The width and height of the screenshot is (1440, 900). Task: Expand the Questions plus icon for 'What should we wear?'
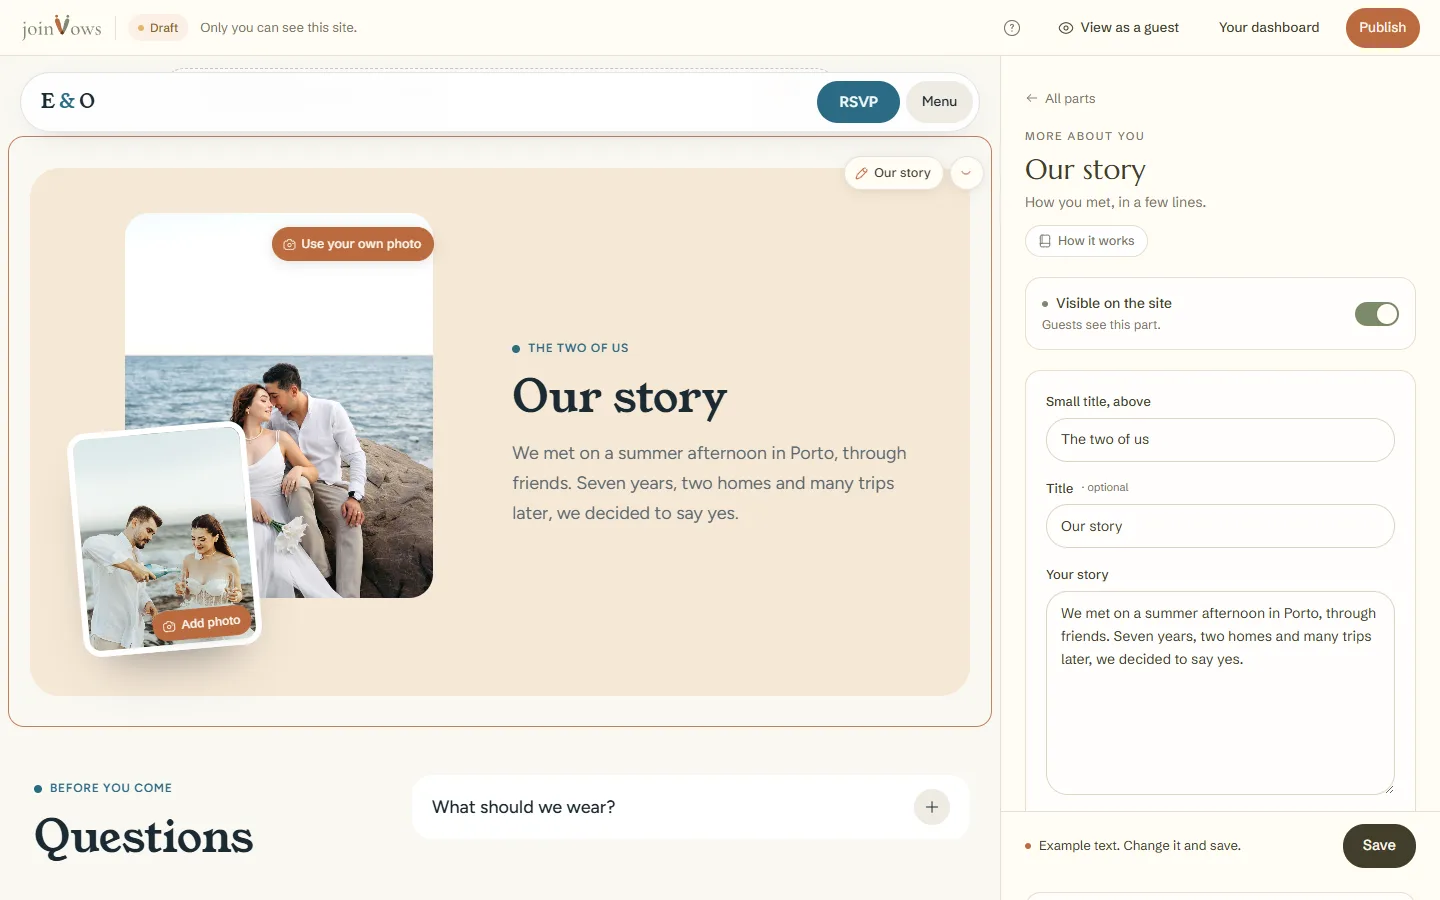coord(932,807)
